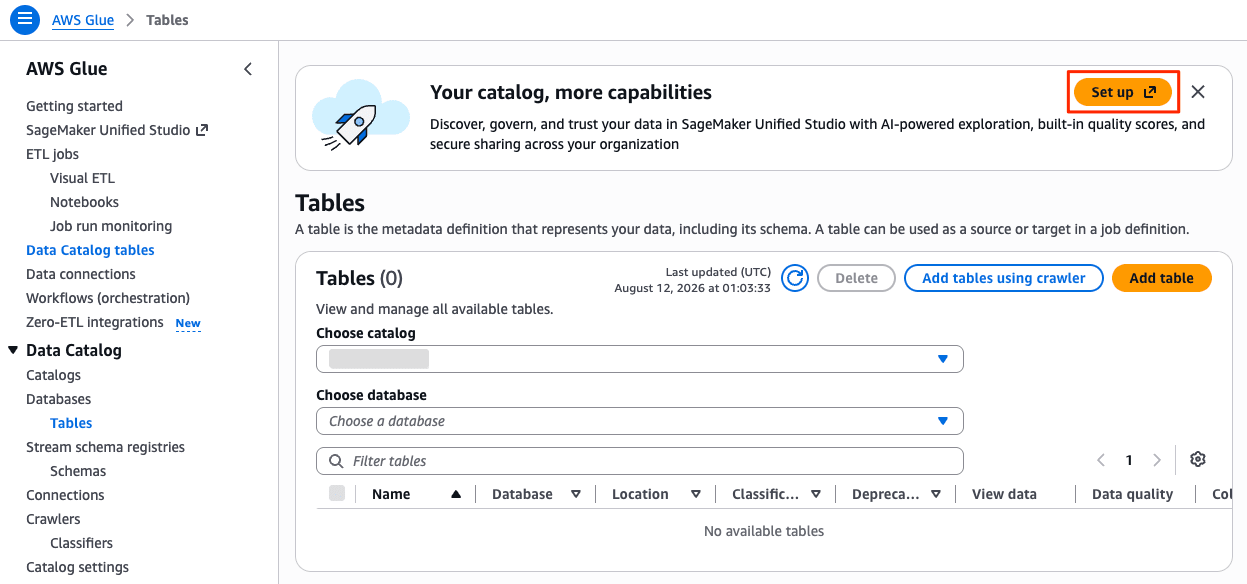Open Catalogs under Data Catalog

point(53,375)
